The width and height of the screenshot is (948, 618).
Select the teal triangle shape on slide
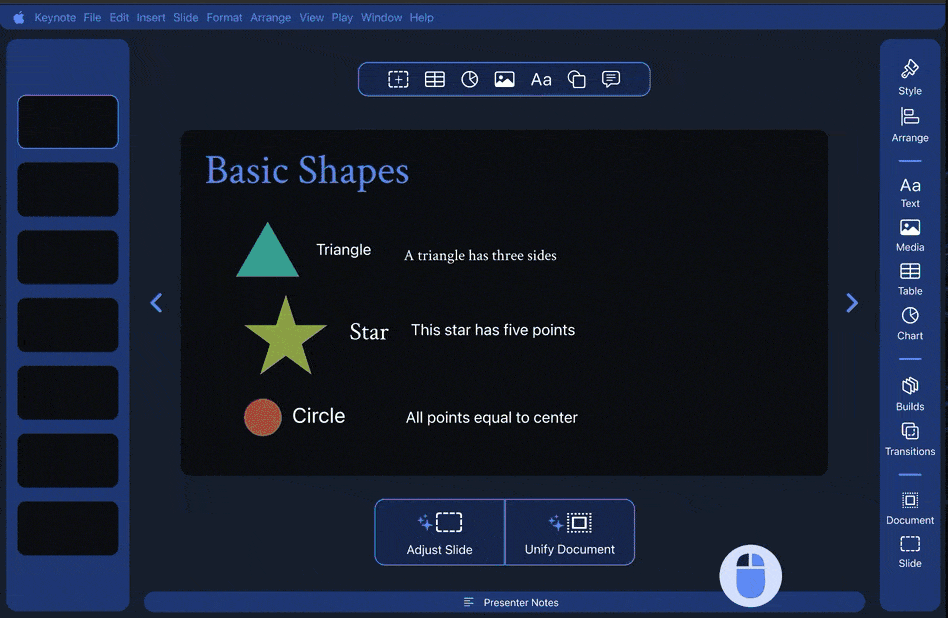[267, 257]
